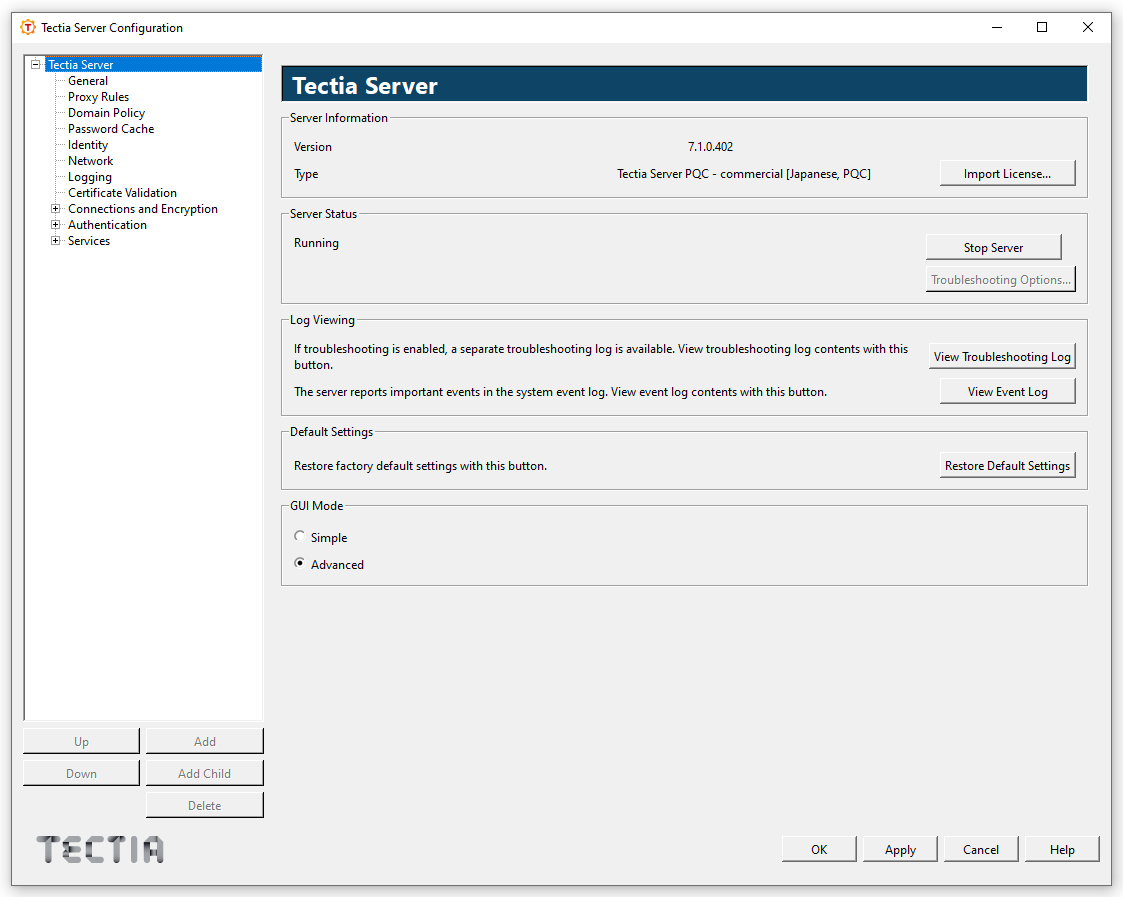The image size is (1123, 897).
Task: Open Proxy Rules in the tree
Action: (x=98, y=97)
